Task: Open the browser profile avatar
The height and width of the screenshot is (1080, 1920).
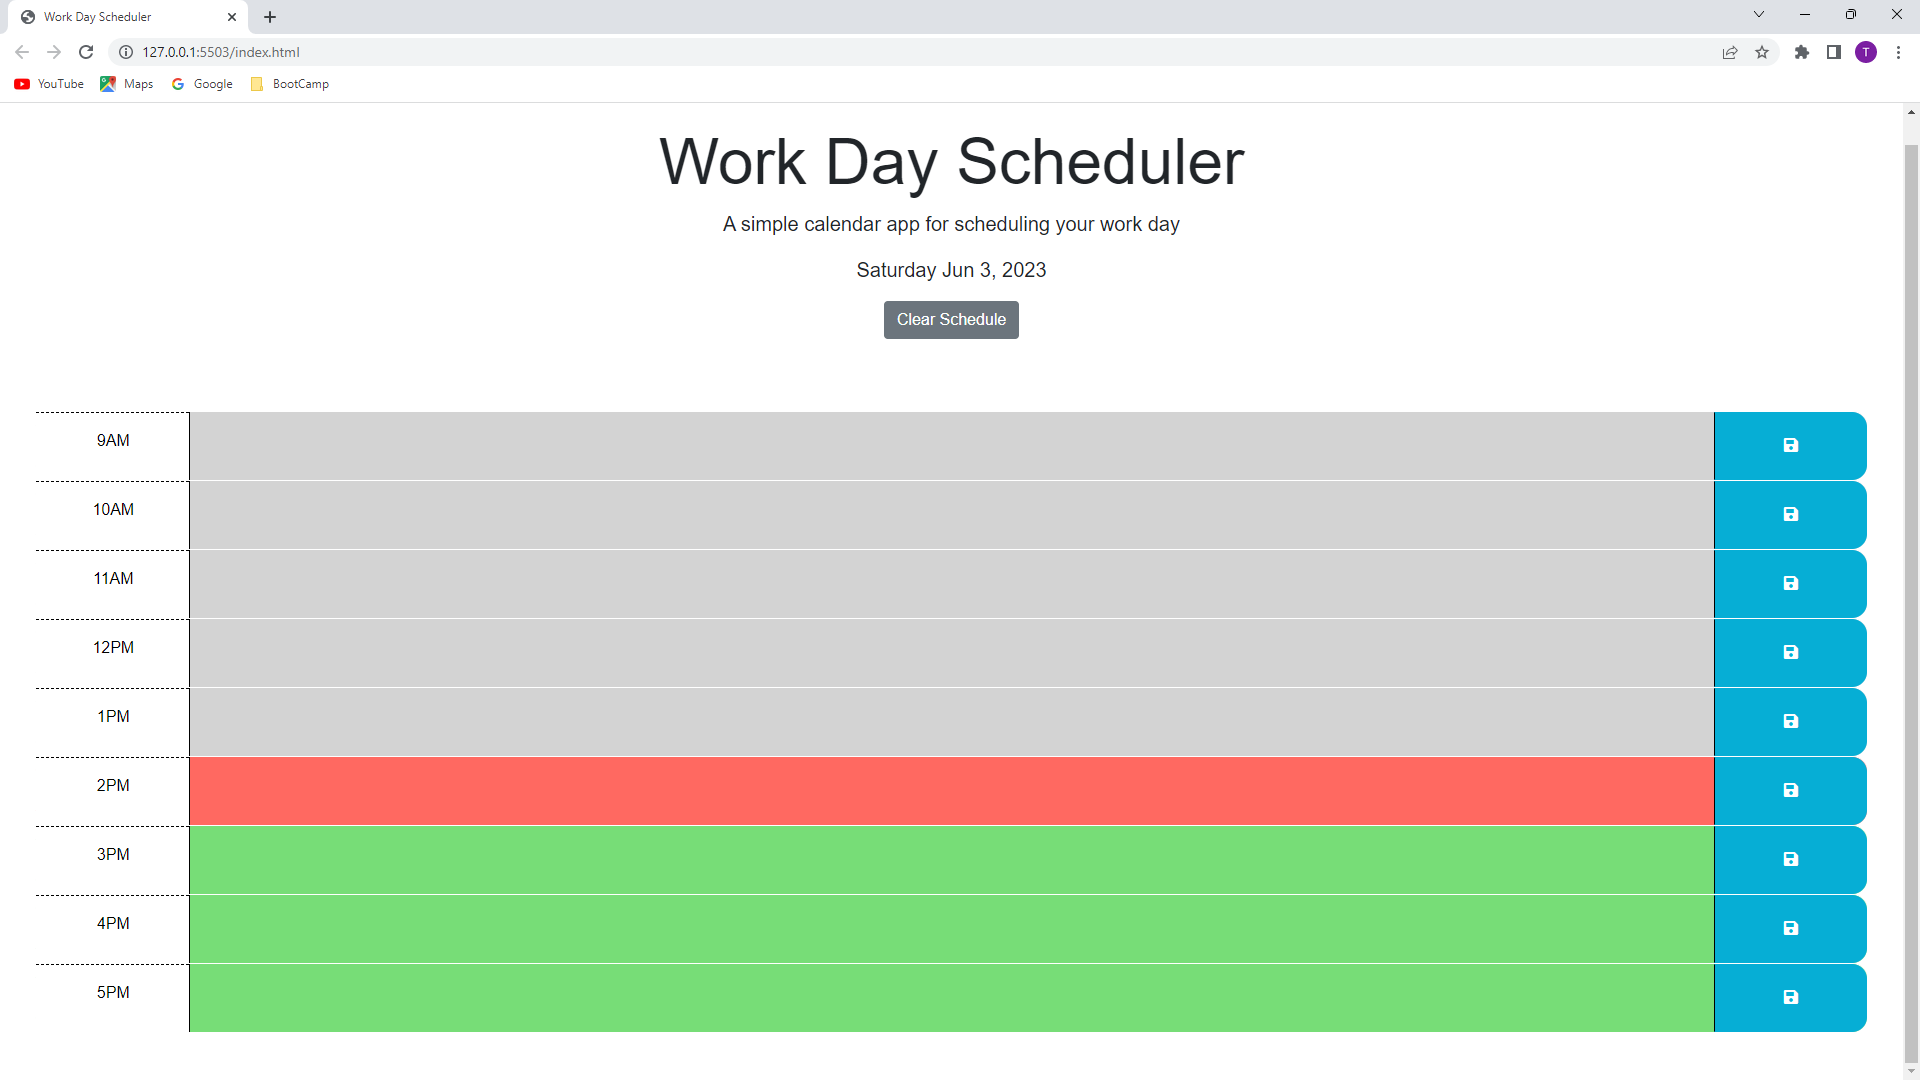Action: coord(1866,52)
